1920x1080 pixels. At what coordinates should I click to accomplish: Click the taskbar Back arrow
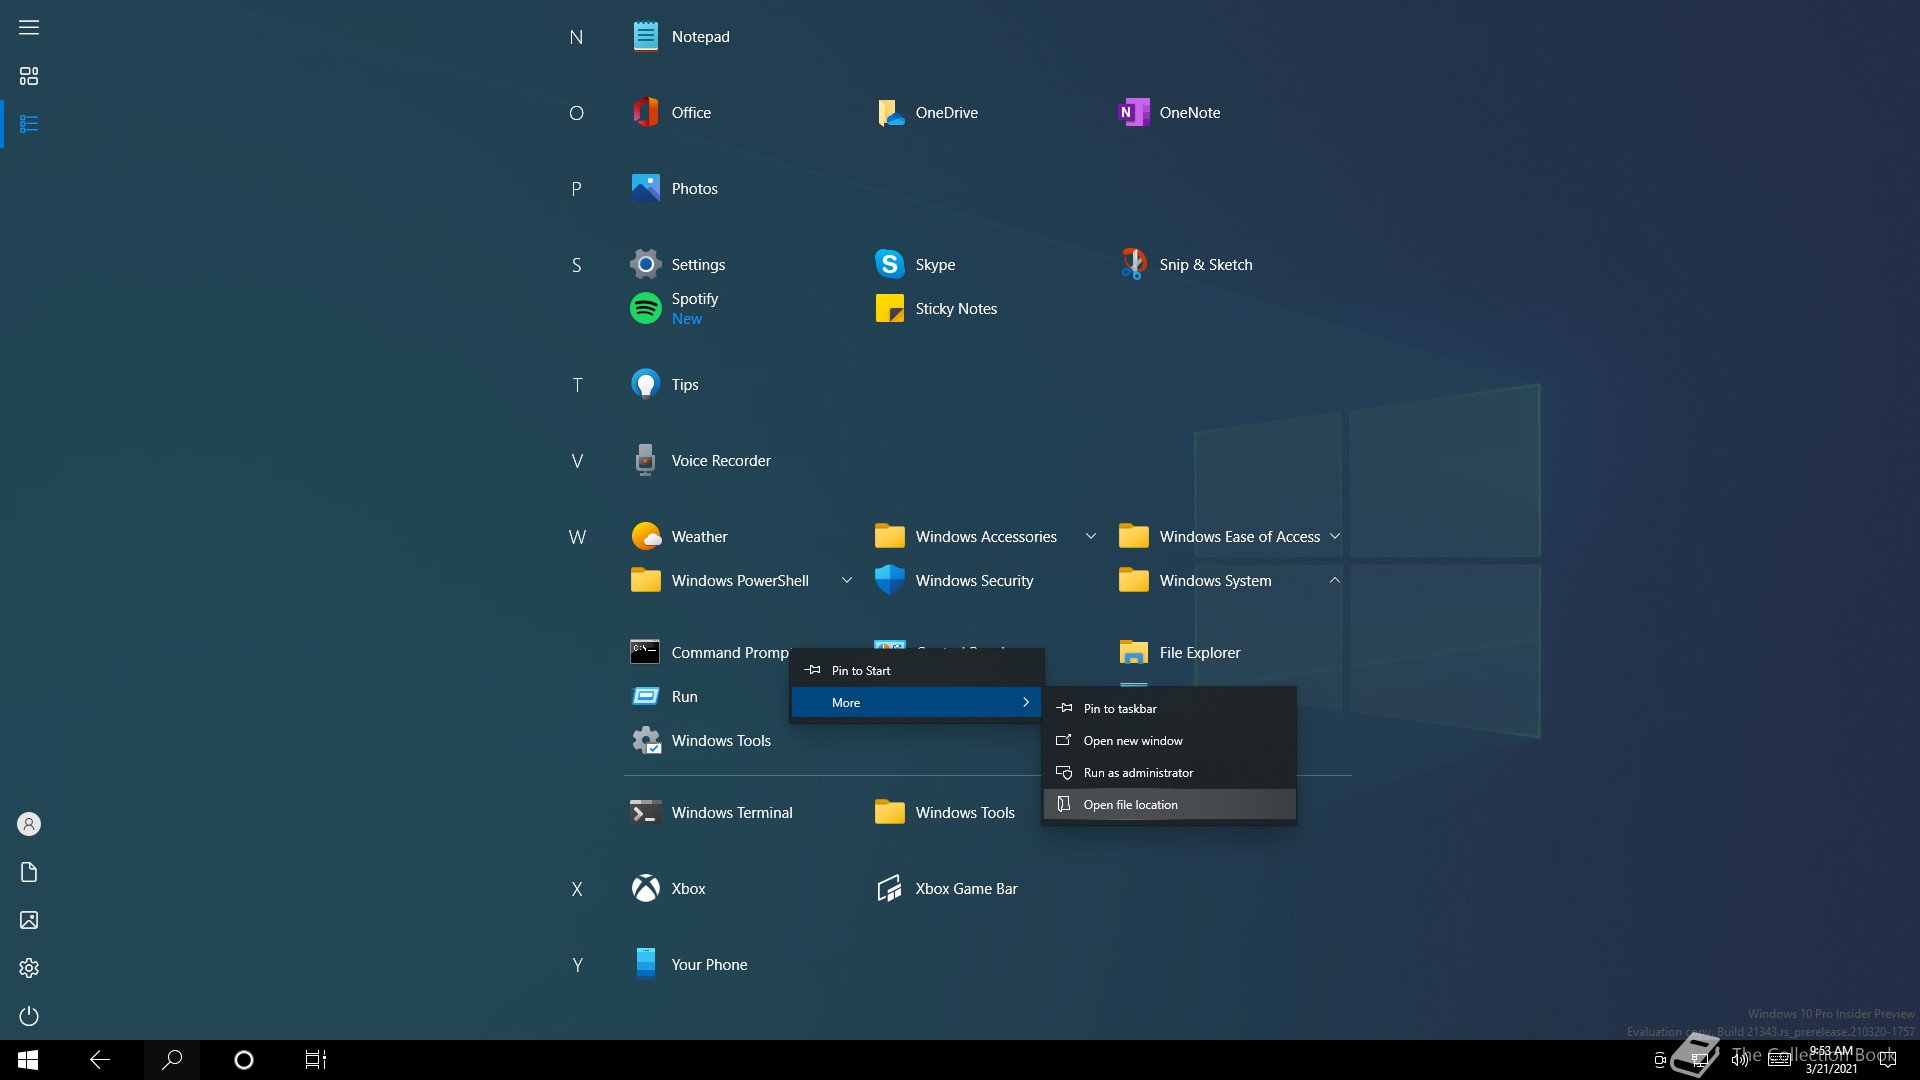(100, 1060)
